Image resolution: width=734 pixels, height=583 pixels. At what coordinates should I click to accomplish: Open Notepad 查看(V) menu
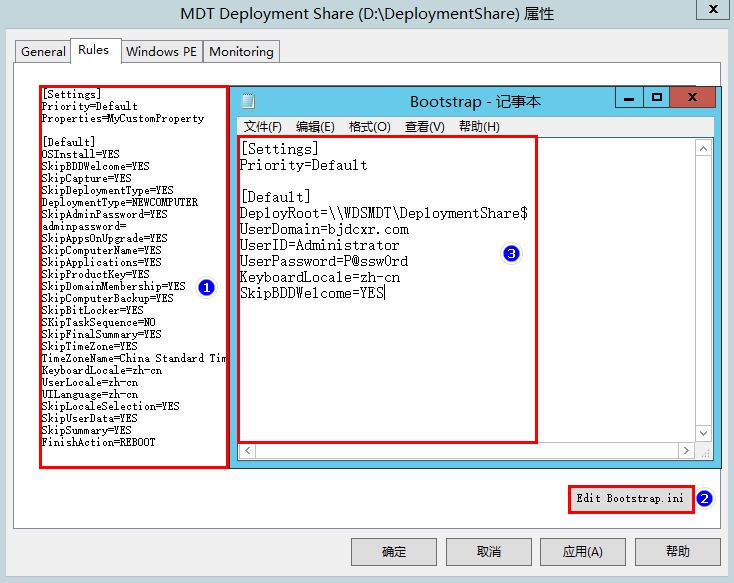(x=424, y=126)
